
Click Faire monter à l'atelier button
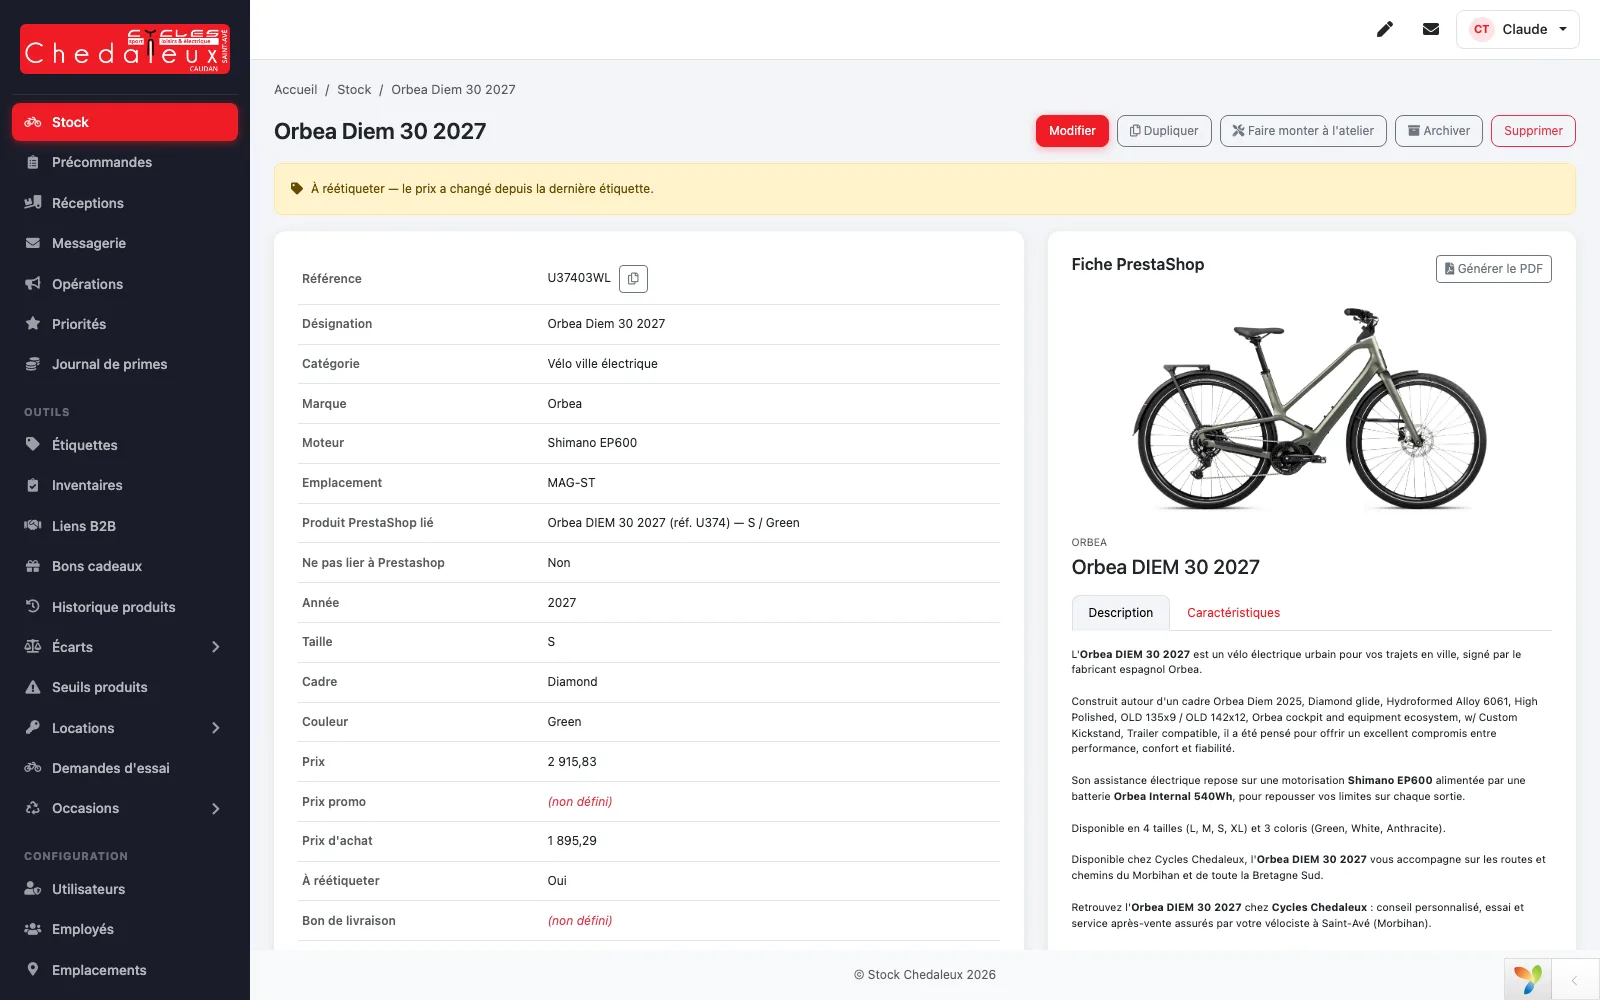tap(1303, 131)
